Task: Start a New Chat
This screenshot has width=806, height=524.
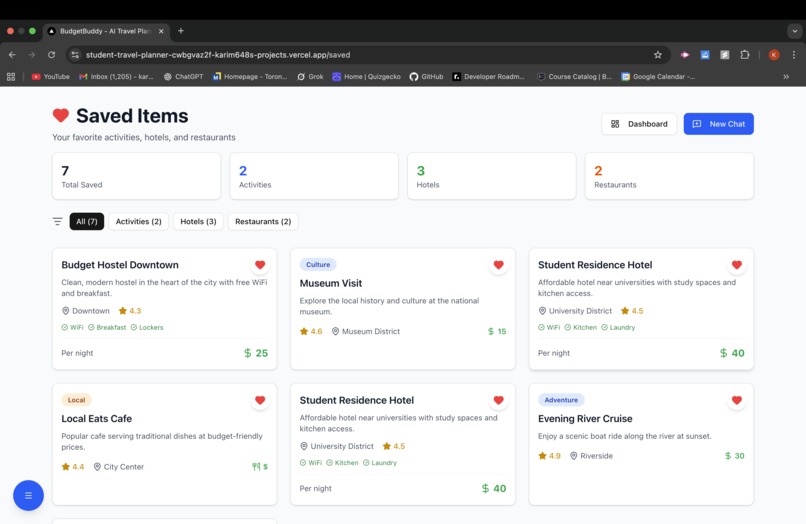Action: (719, 124)
